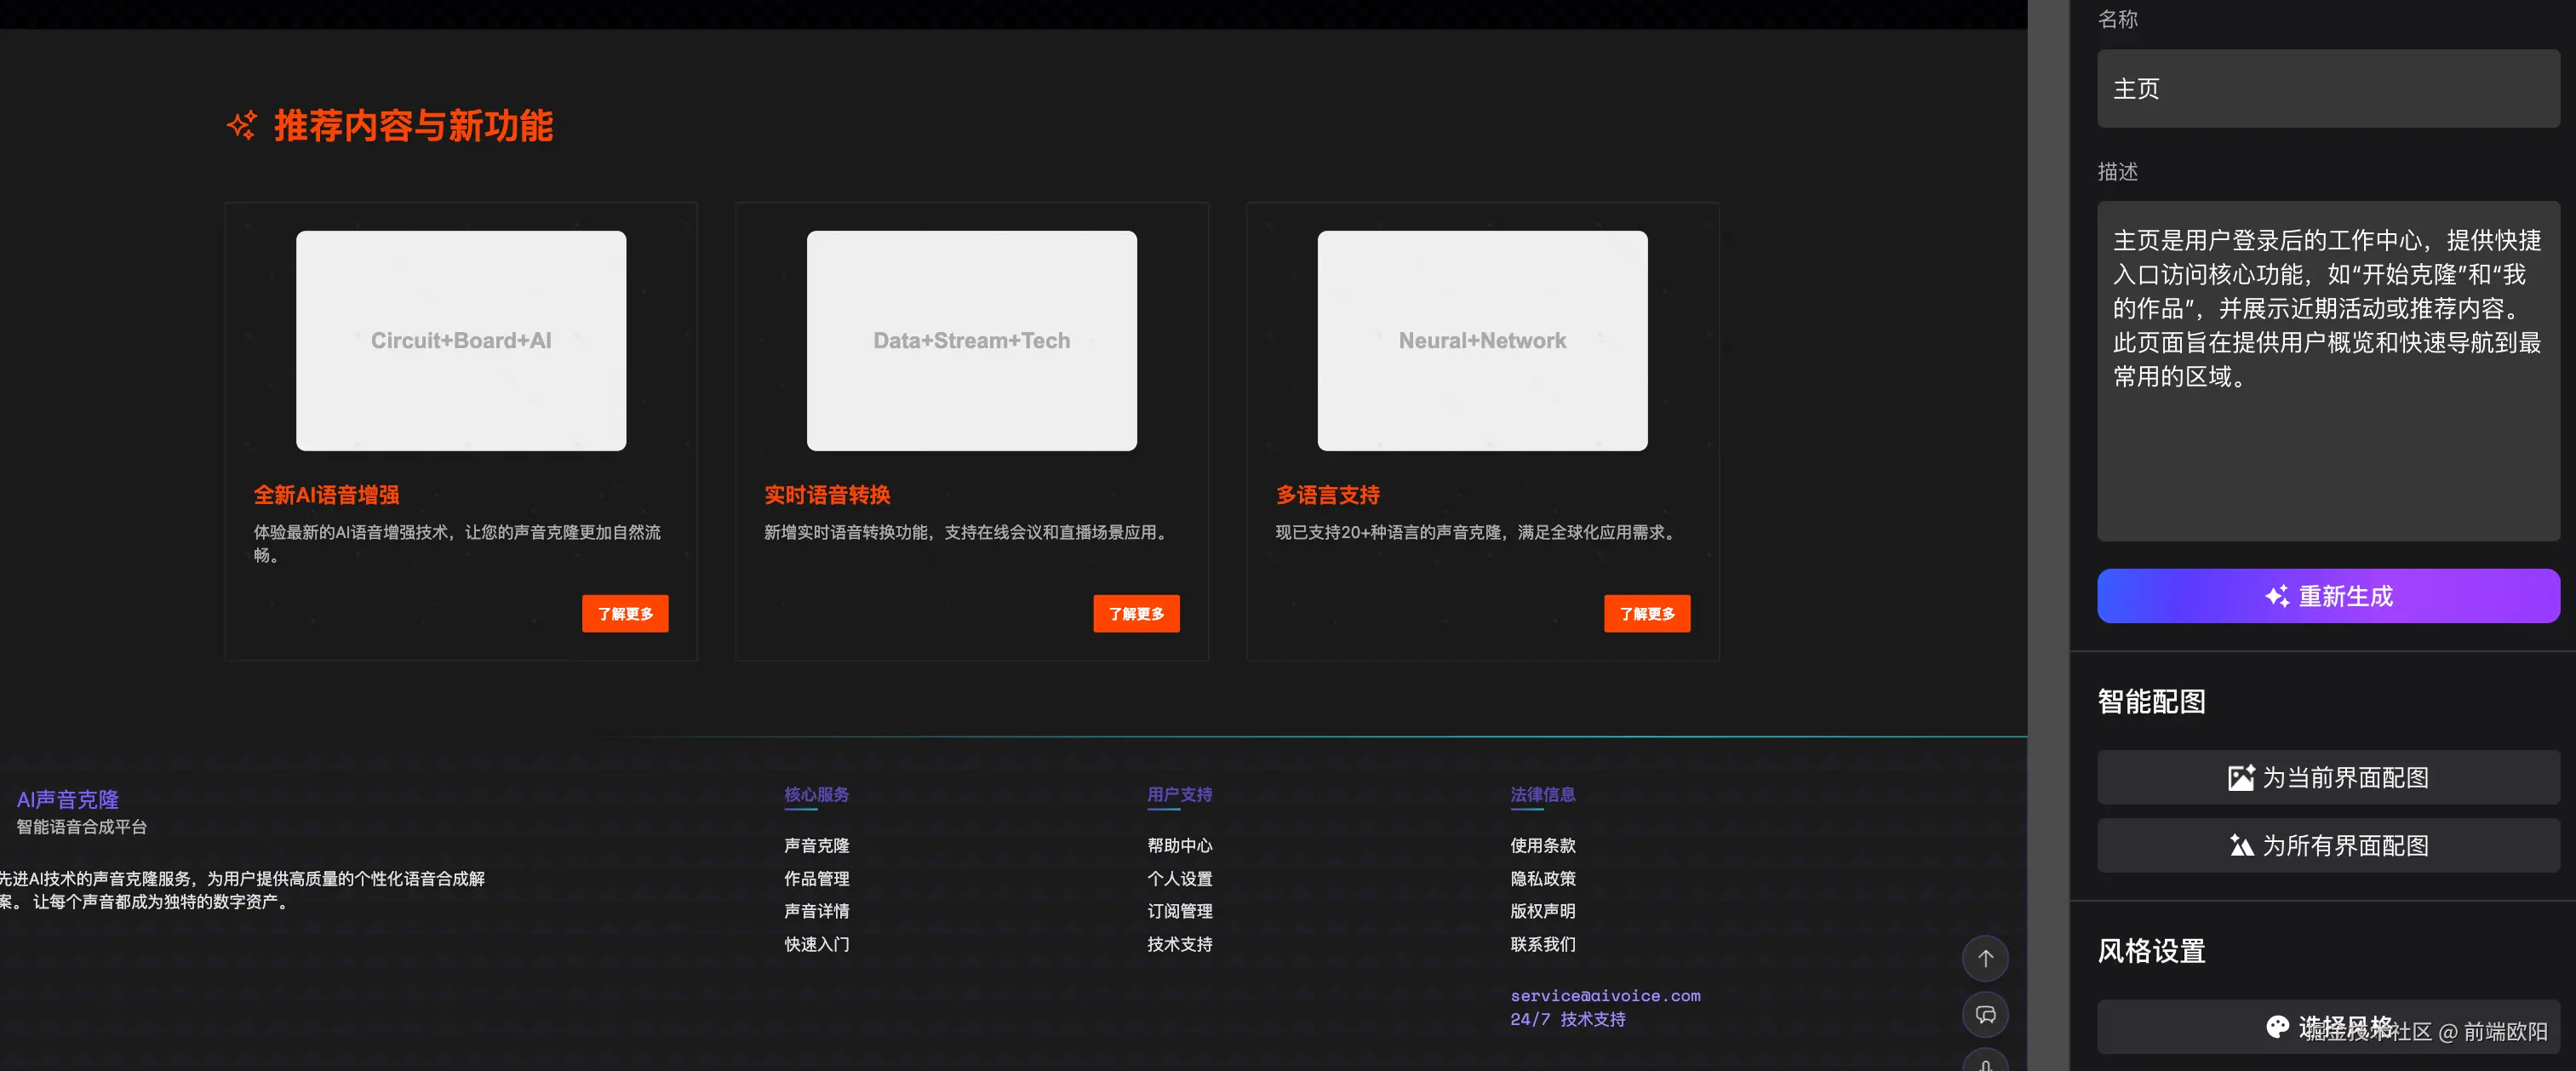Viewport: 2576px width, 1071px height.
Task: Open the 帮助中心 footer link
Action: 1179,845
